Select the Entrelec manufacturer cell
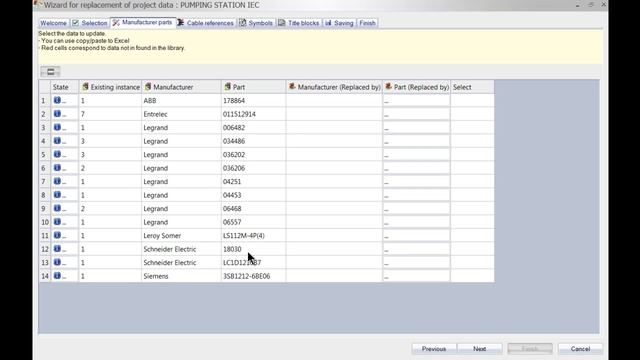Image resolution: width=640 pixels, height=360 pixels. (x=181, y=114)
